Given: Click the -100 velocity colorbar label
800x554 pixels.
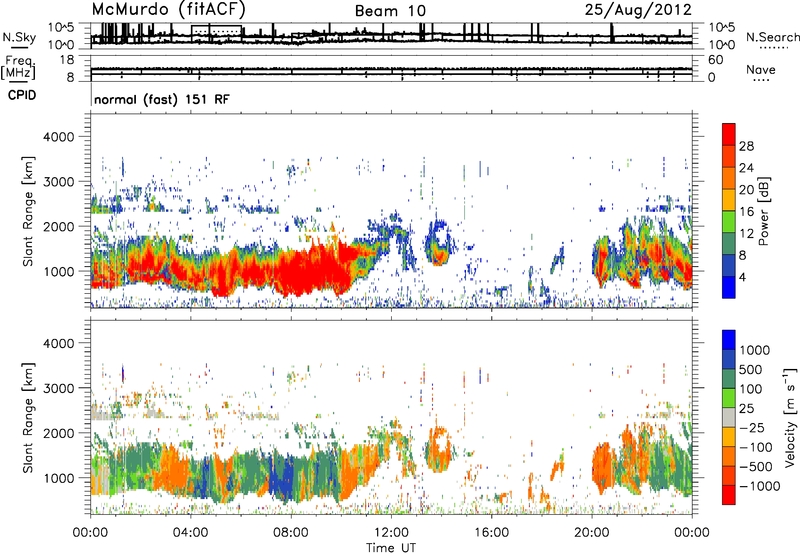Looking at the screenshot, I should pos(756,447).
